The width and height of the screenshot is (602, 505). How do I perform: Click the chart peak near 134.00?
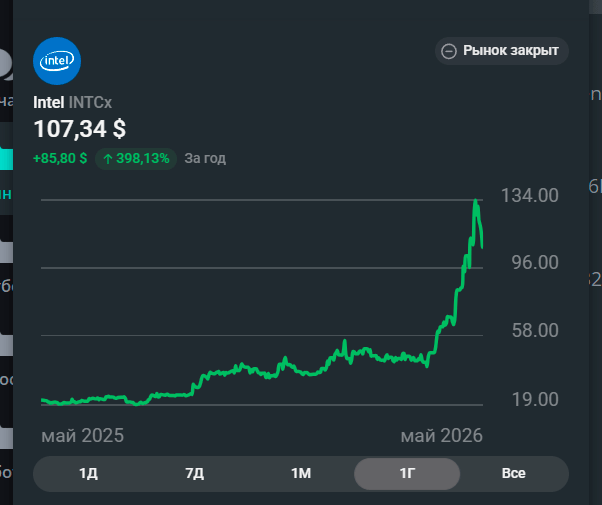pyautogui.click(x=475, y=201)
